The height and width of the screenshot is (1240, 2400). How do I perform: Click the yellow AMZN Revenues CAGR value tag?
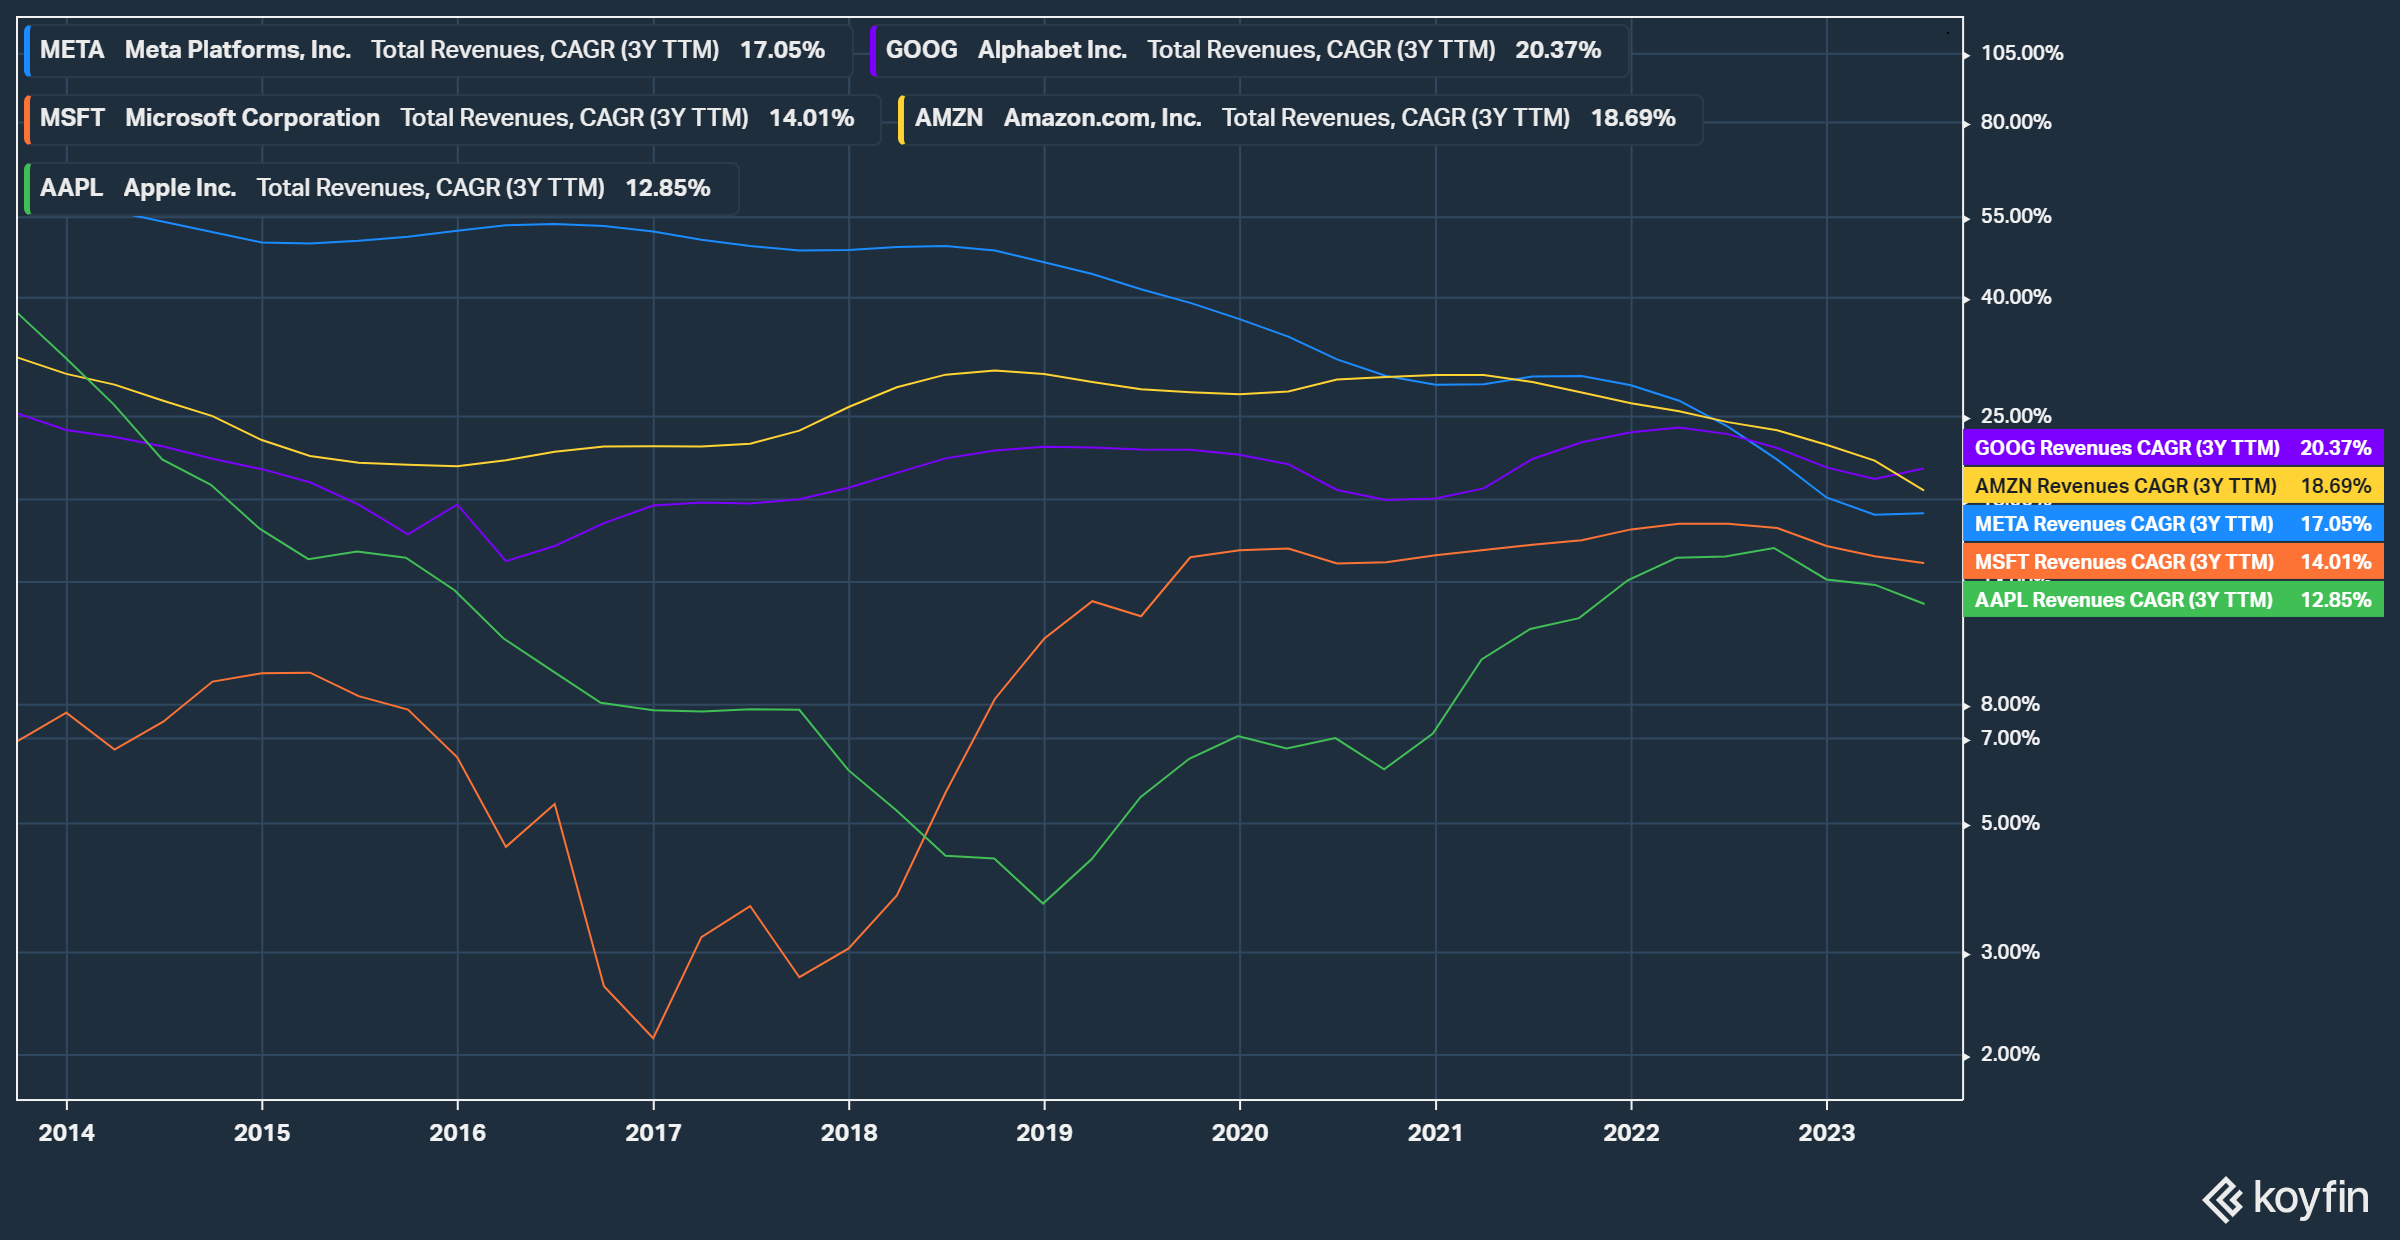point(2173,486)
